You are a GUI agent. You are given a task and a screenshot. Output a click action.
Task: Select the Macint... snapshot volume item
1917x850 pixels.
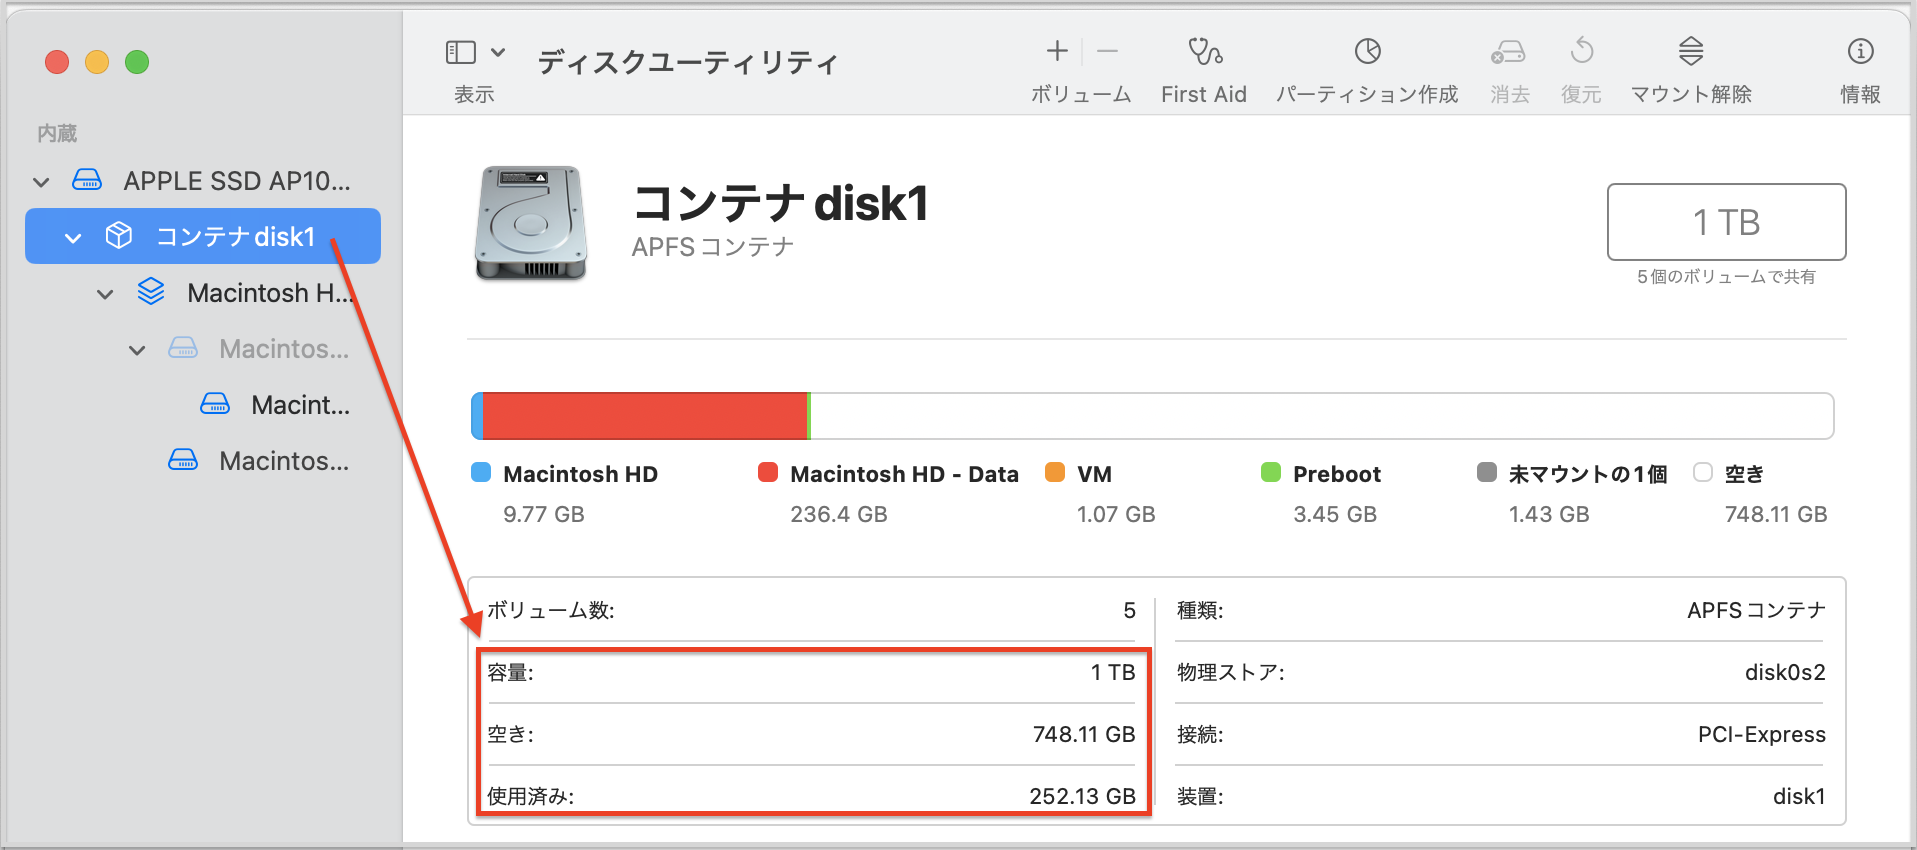point(299,405)
